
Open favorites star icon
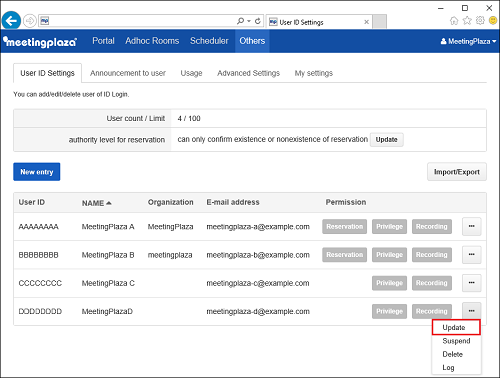pos(467,21)
